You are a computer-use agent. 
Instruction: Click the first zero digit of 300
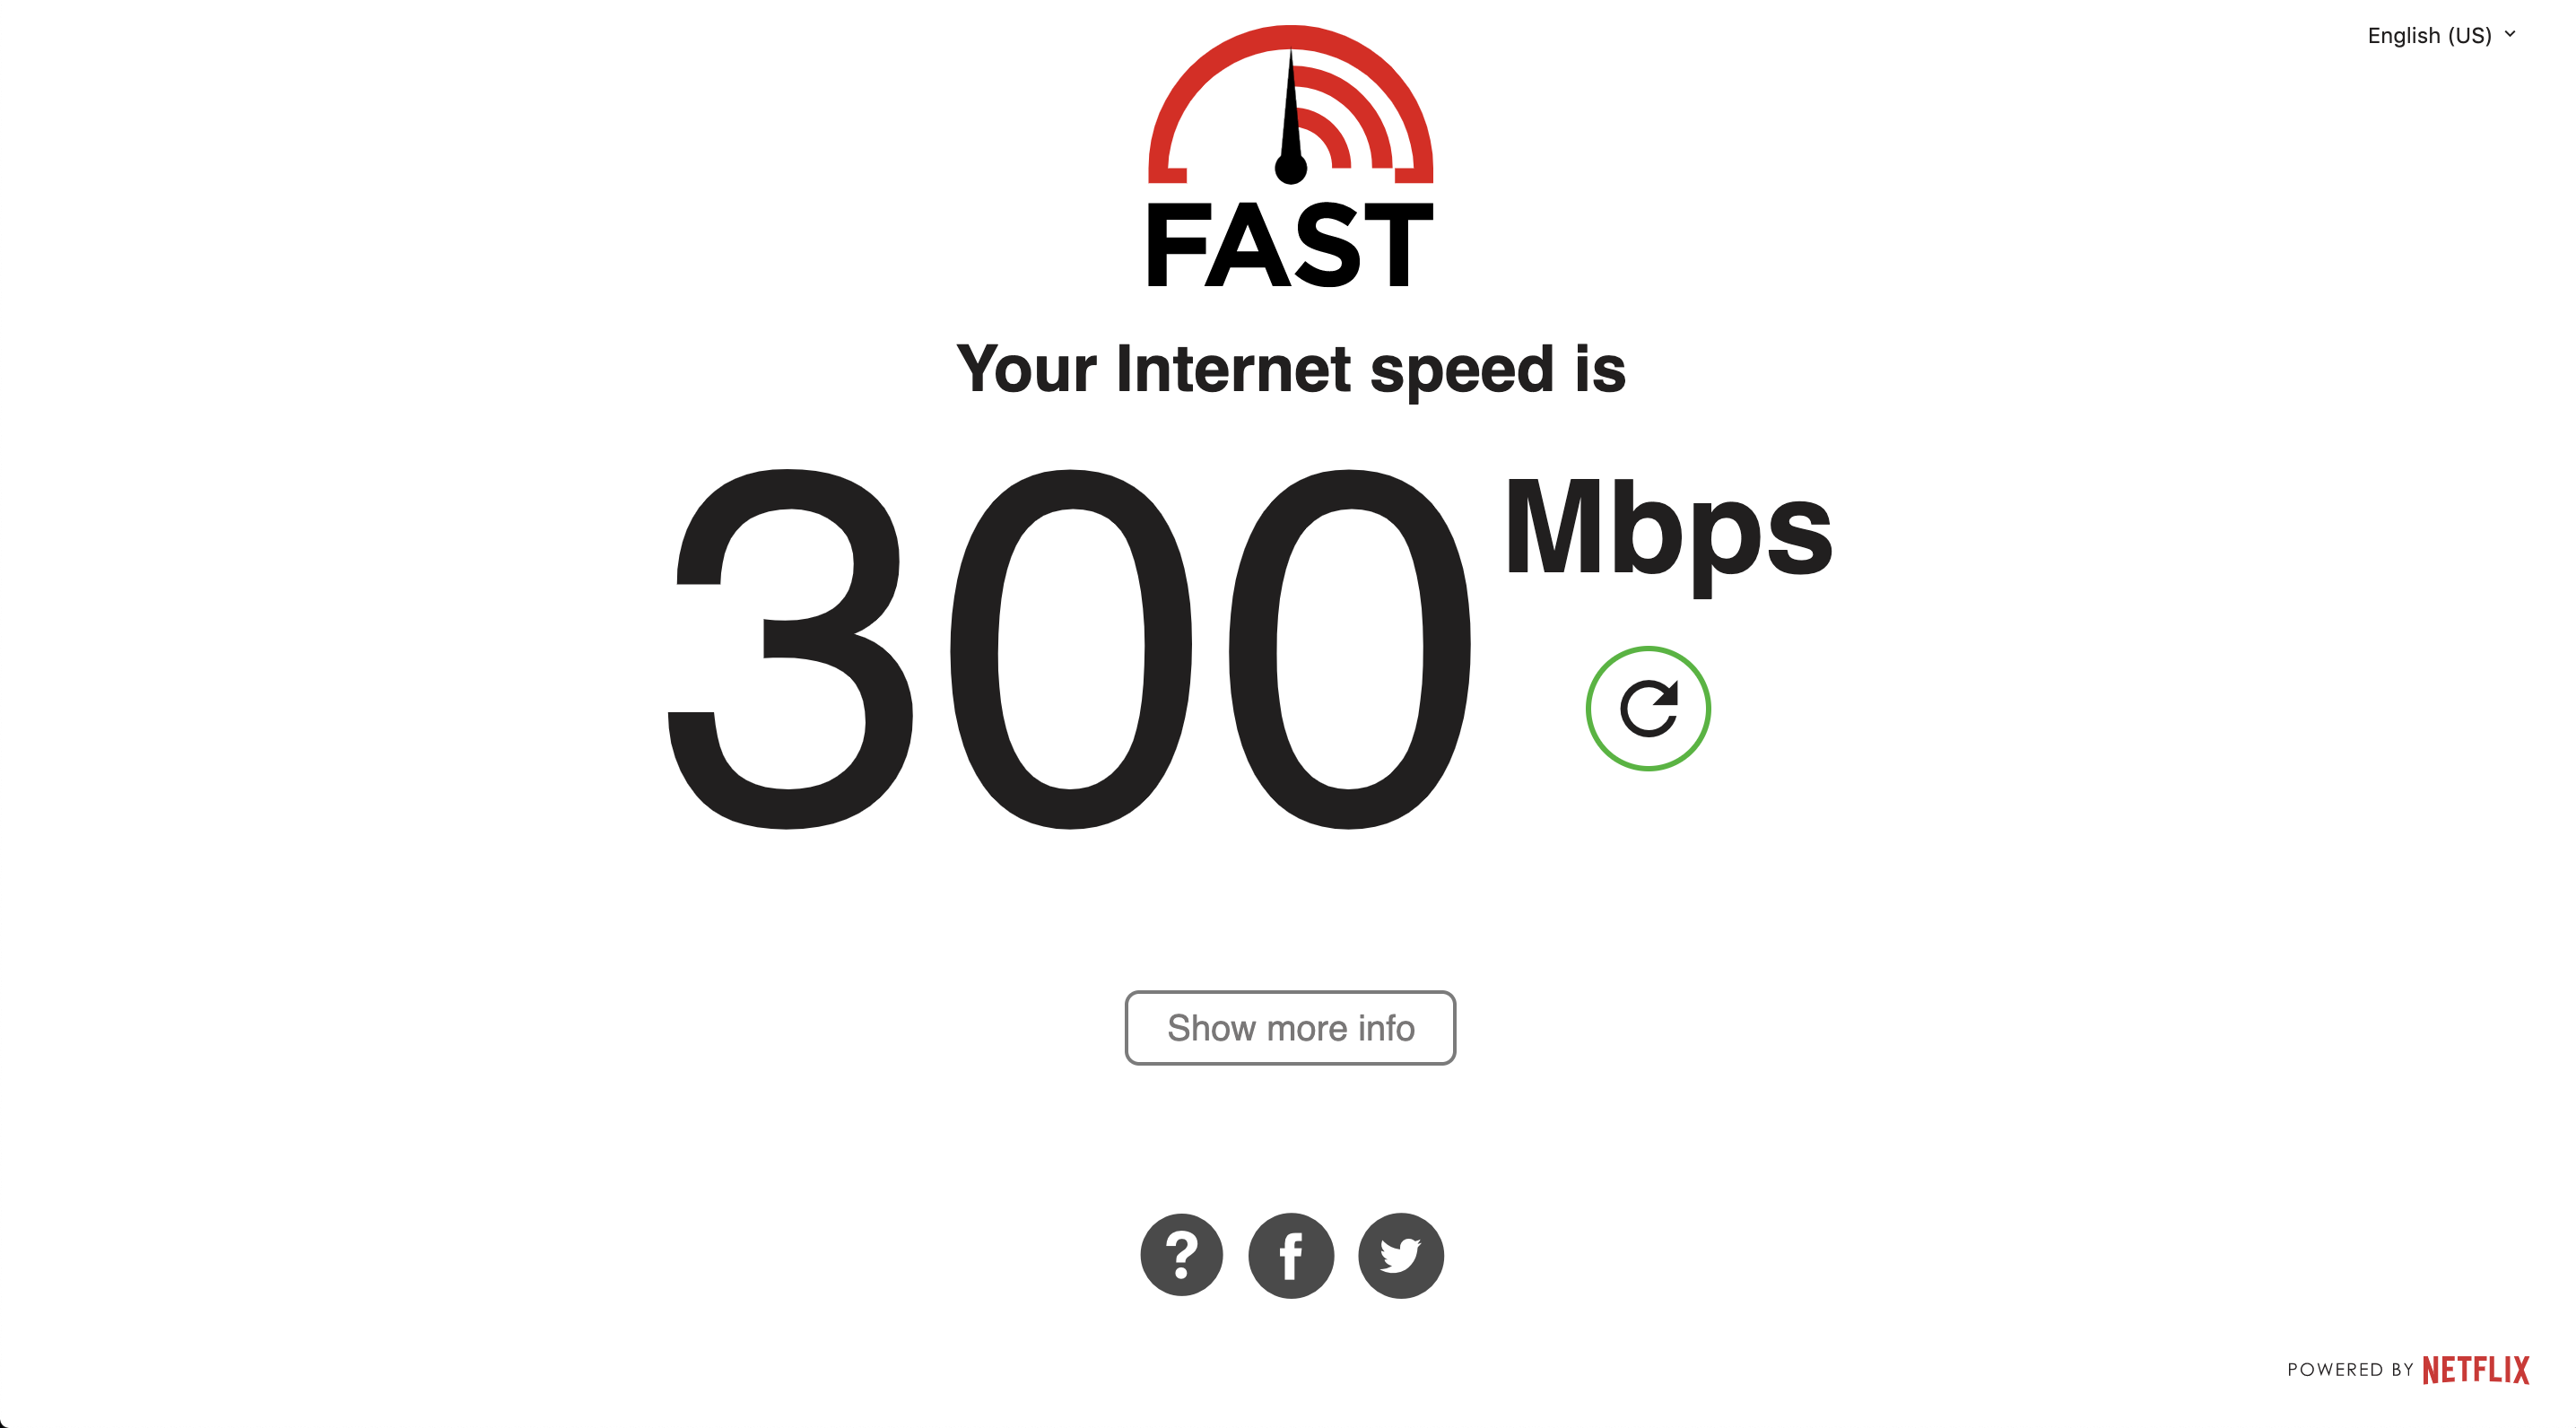(x=1070, y=649)
